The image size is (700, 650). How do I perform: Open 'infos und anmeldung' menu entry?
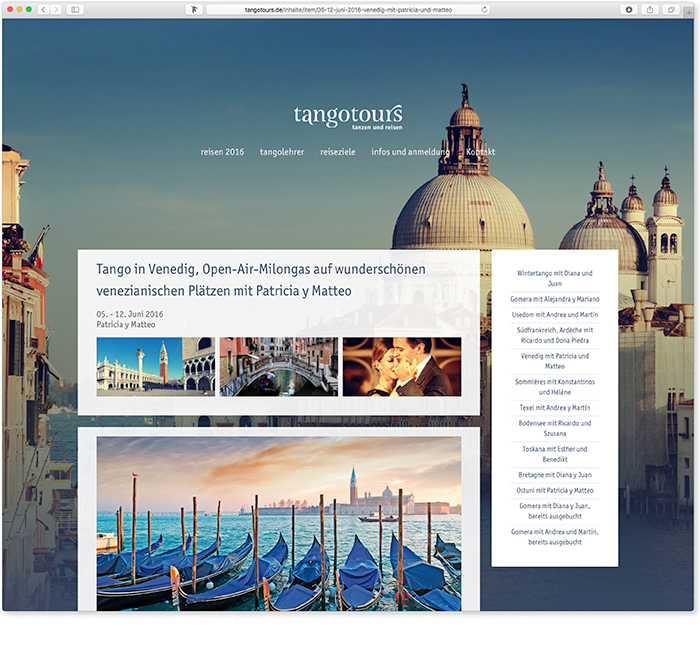[x=410, y=152]
